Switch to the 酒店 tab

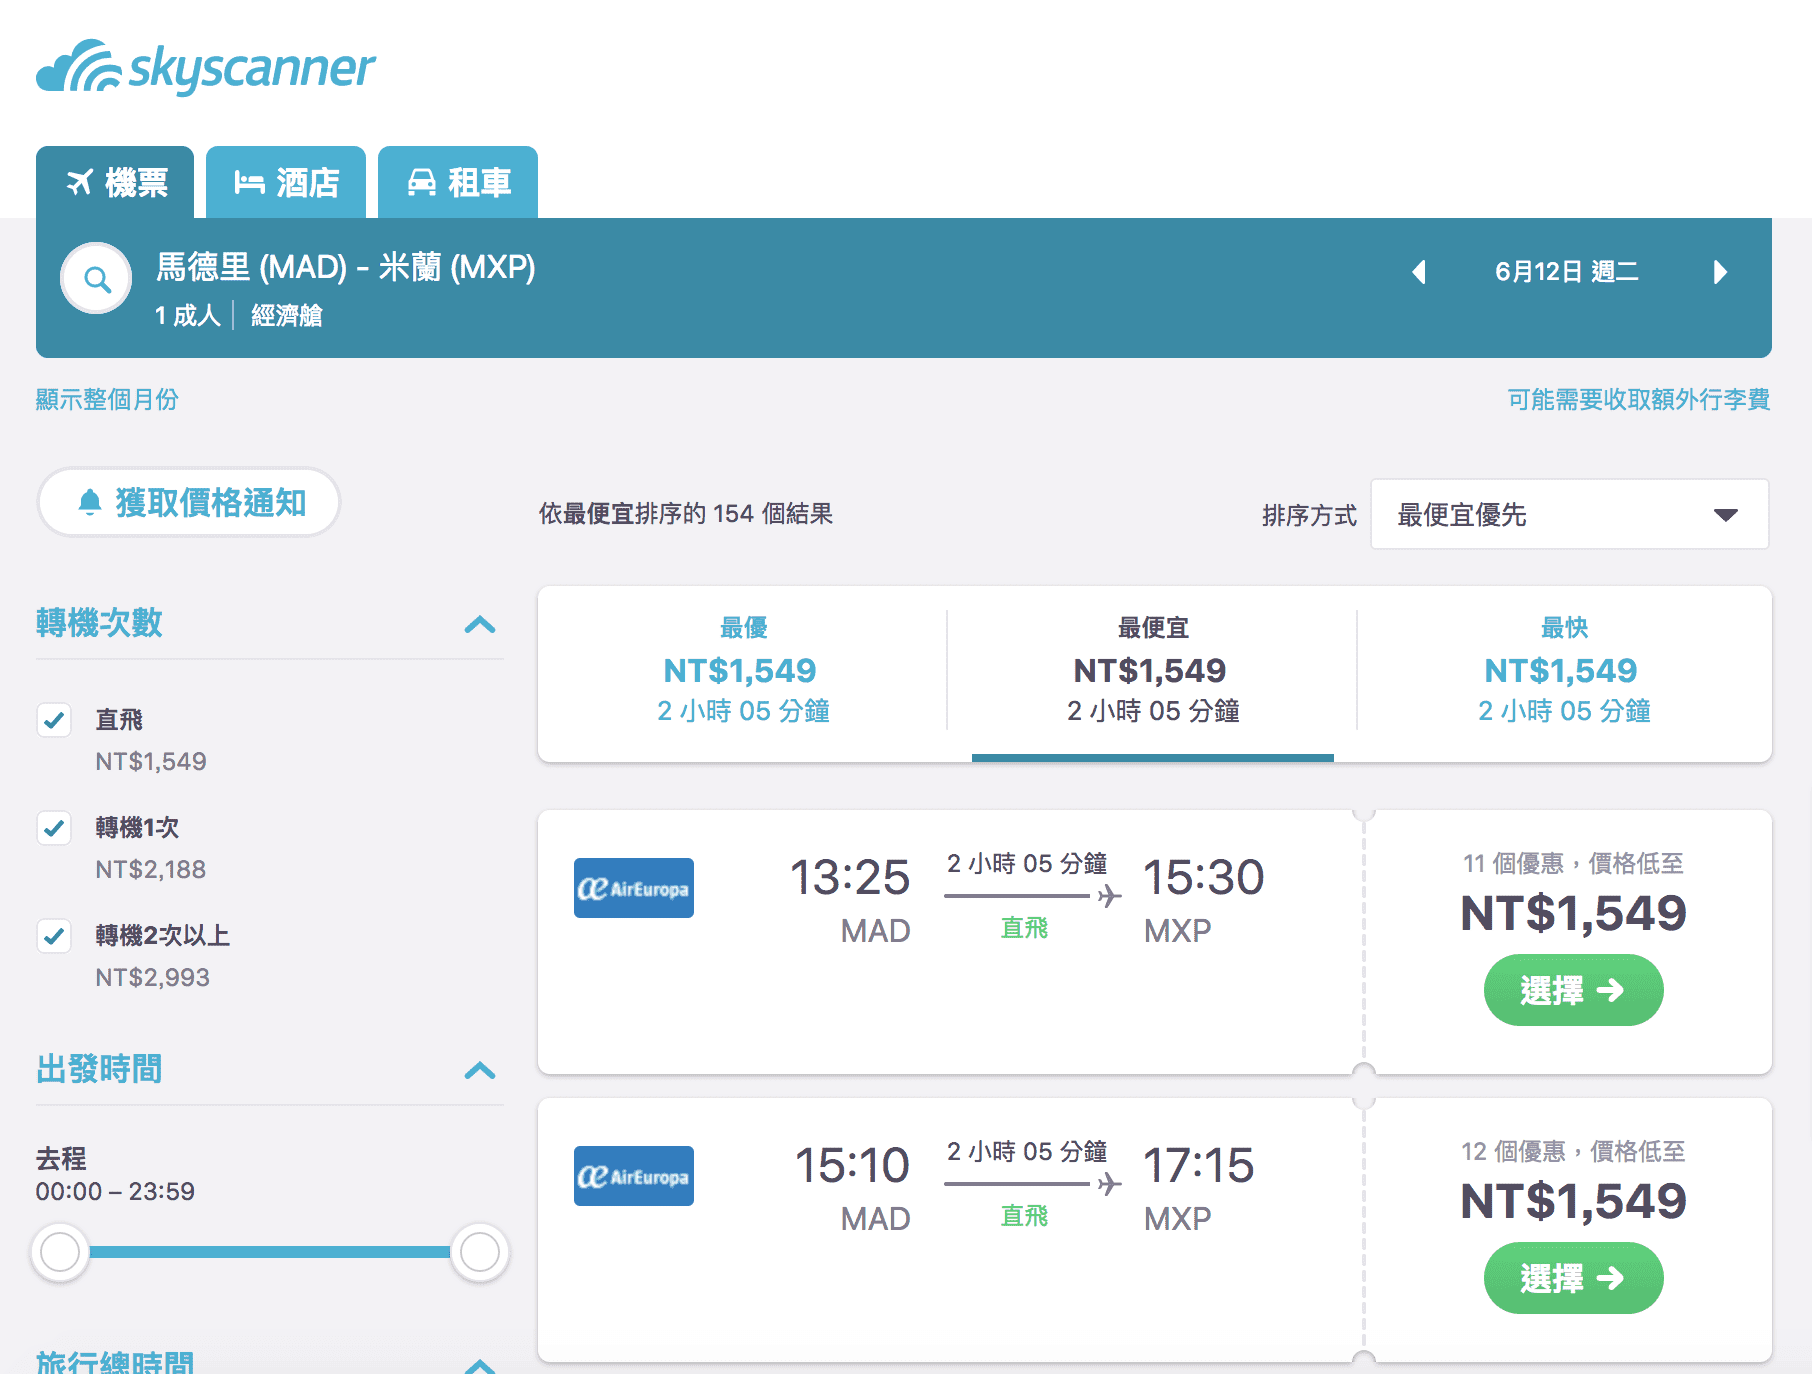[x=286, y=182]
